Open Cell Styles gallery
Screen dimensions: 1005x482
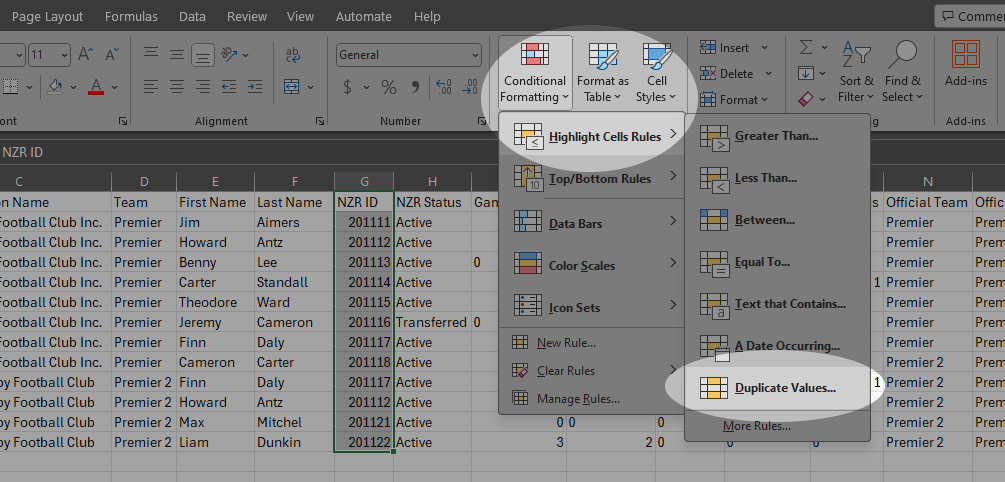(656, 71)
